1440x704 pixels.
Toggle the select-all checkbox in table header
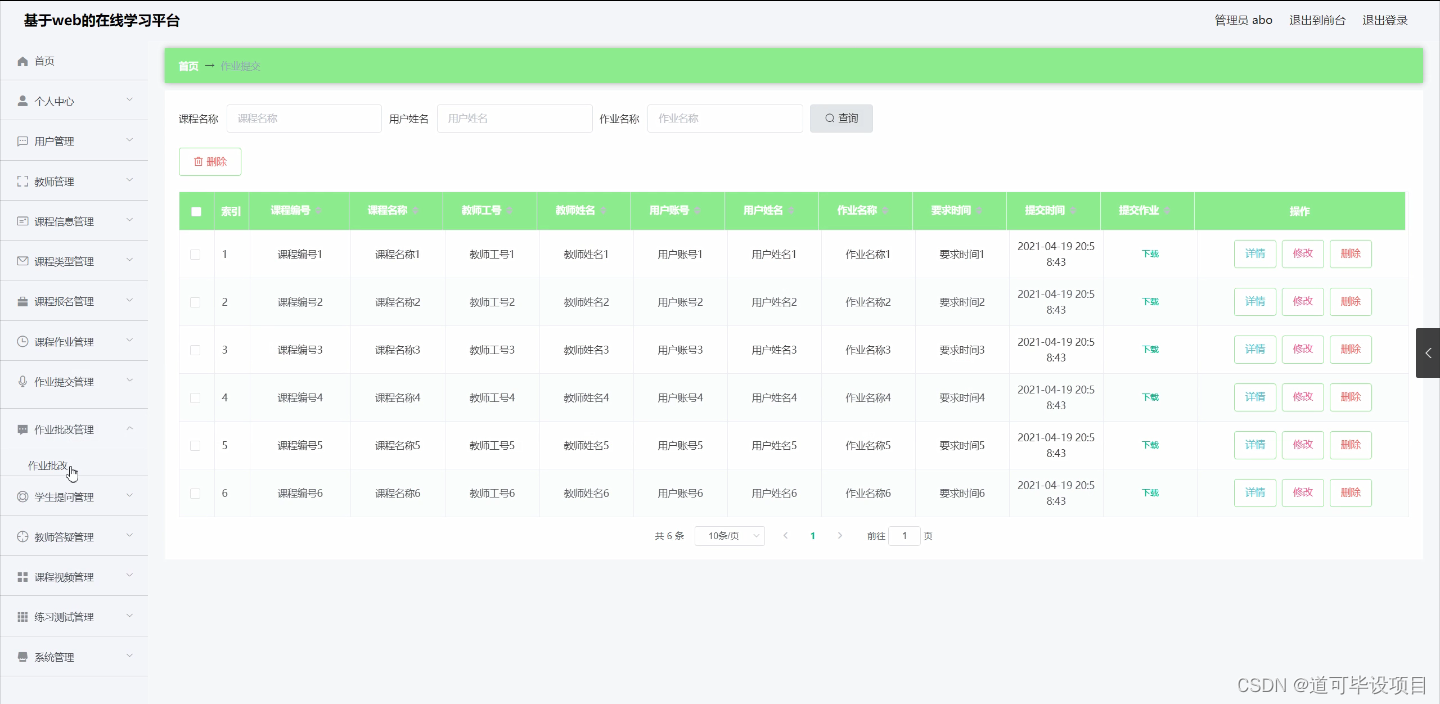[x=195, y=210]
